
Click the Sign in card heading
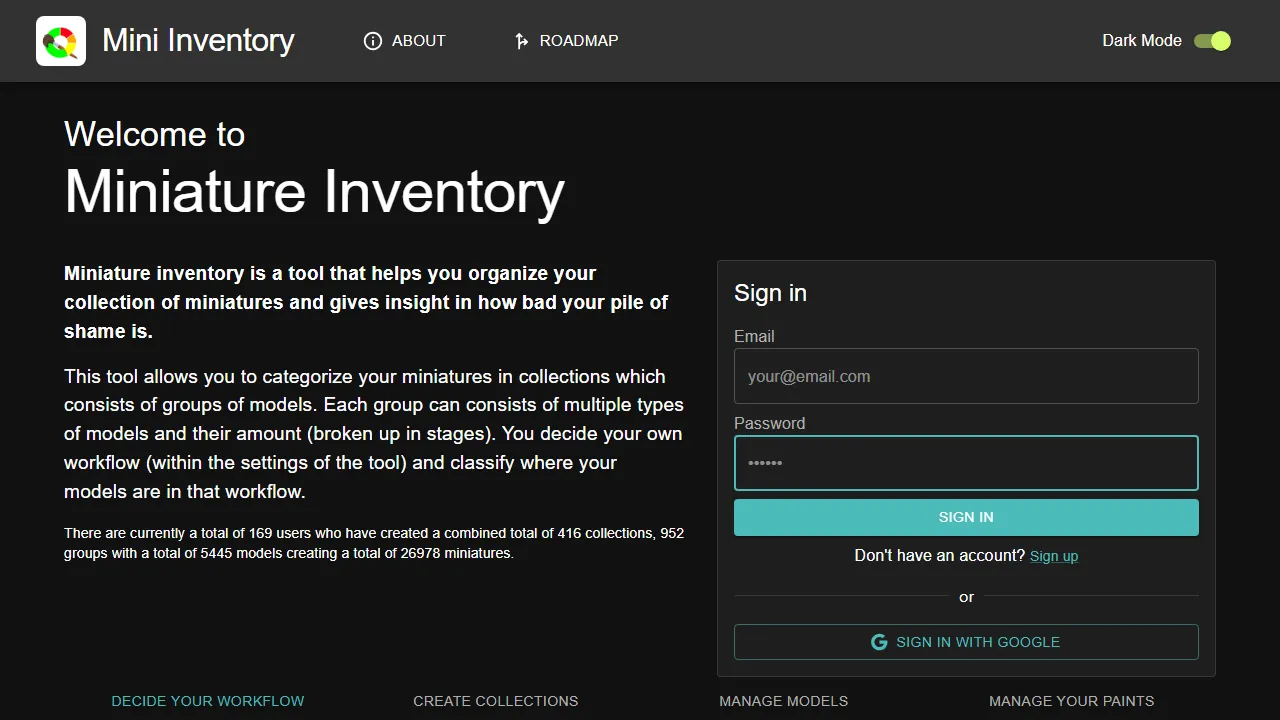[x=770, y=293]
